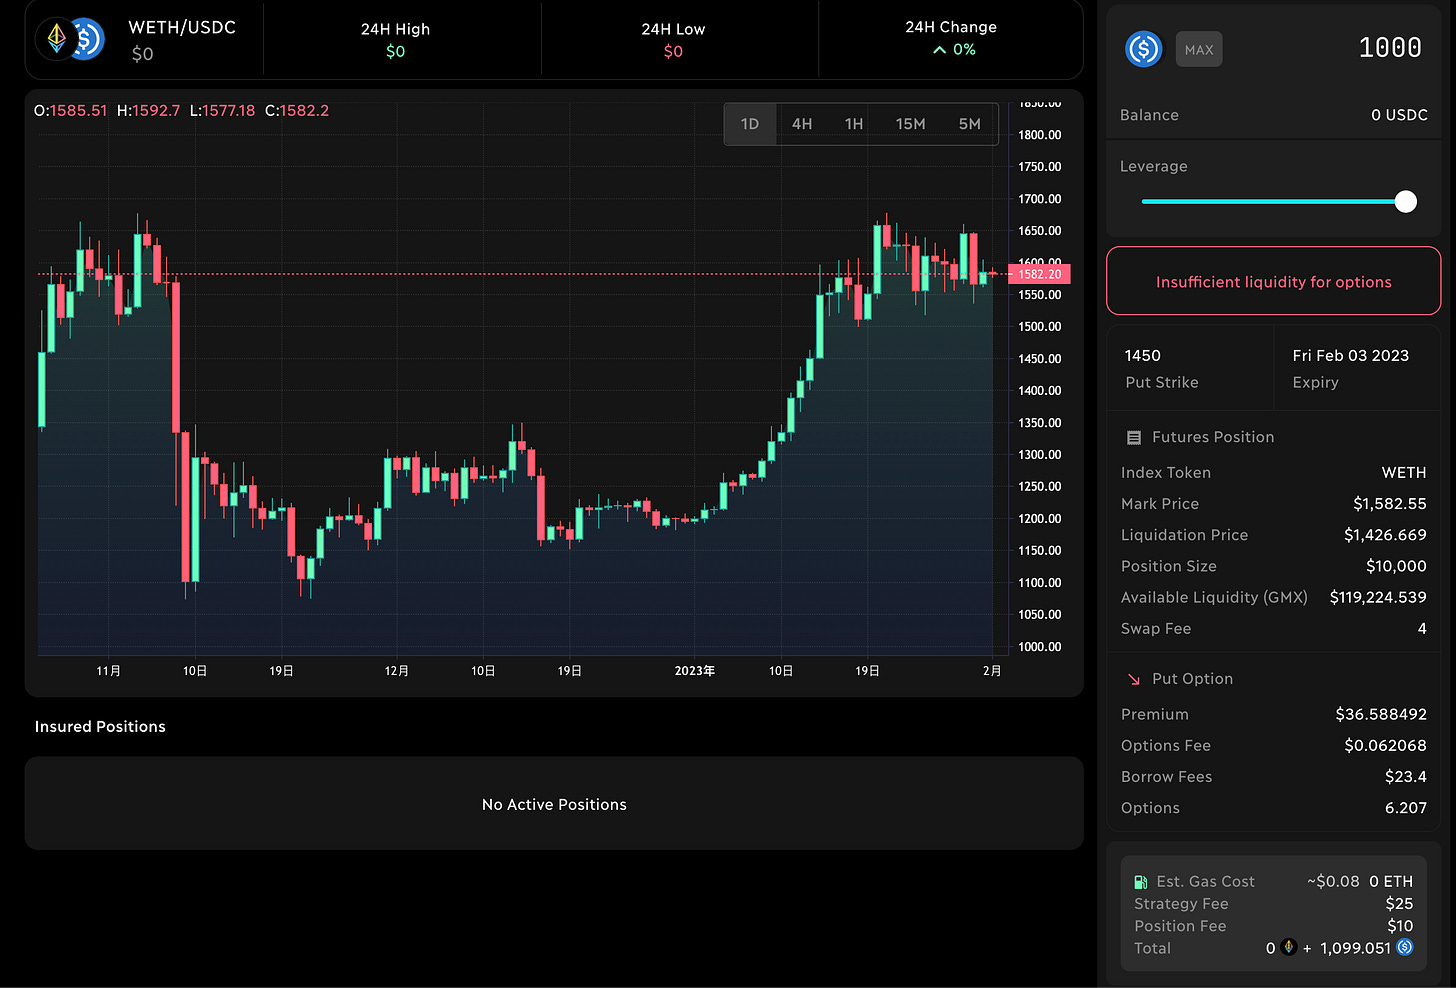Viewport: 1456px width, 988px height.
Task: Click the Mark Price value $1,582.55
Action: click(x=1390, y=504)
